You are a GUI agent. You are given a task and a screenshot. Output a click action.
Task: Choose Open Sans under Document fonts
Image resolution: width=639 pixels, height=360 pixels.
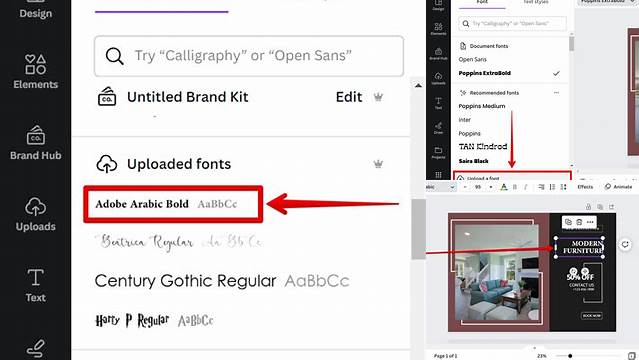[472, 60]
